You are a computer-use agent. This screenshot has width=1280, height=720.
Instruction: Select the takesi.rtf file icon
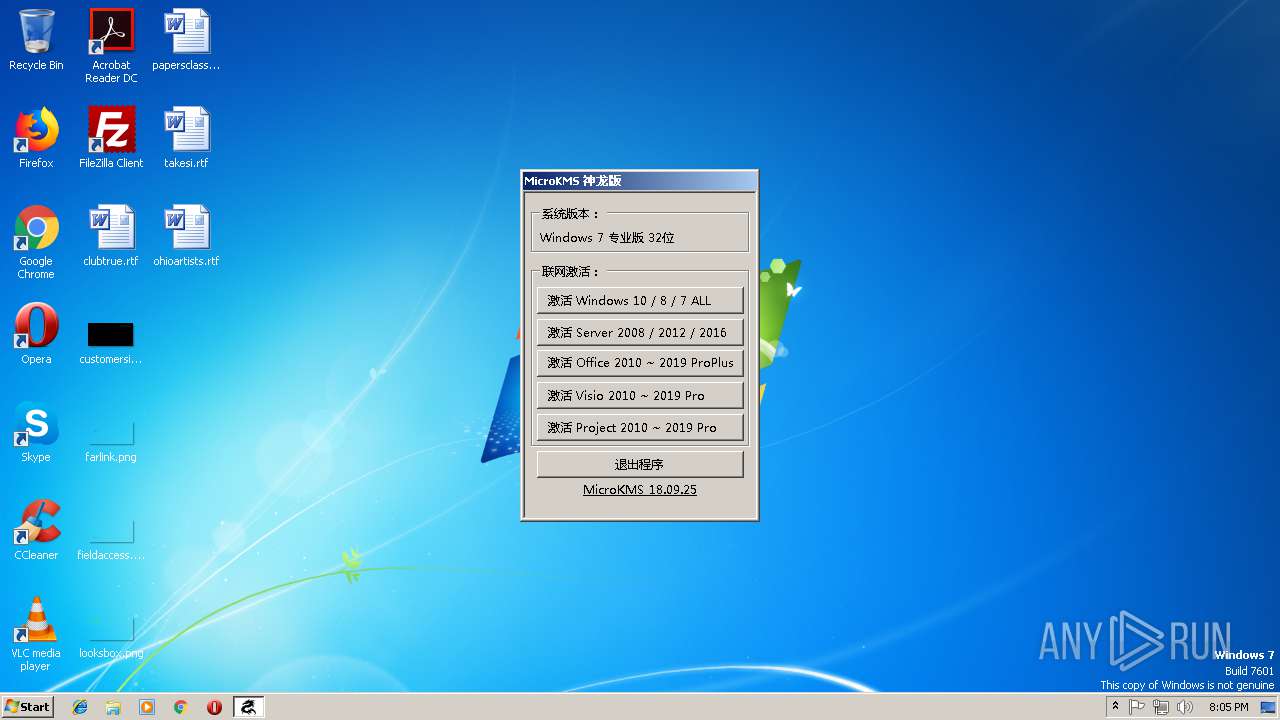point(186,138)
